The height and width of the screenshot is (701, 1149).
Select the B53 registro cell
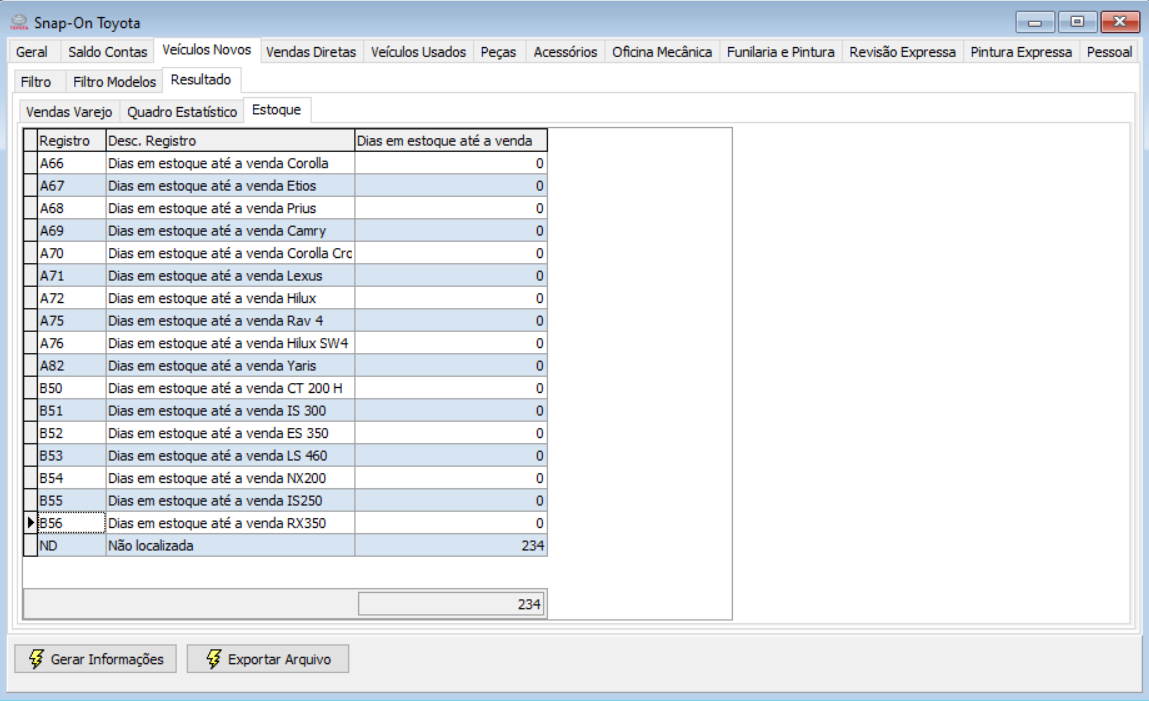coord(71,456)
